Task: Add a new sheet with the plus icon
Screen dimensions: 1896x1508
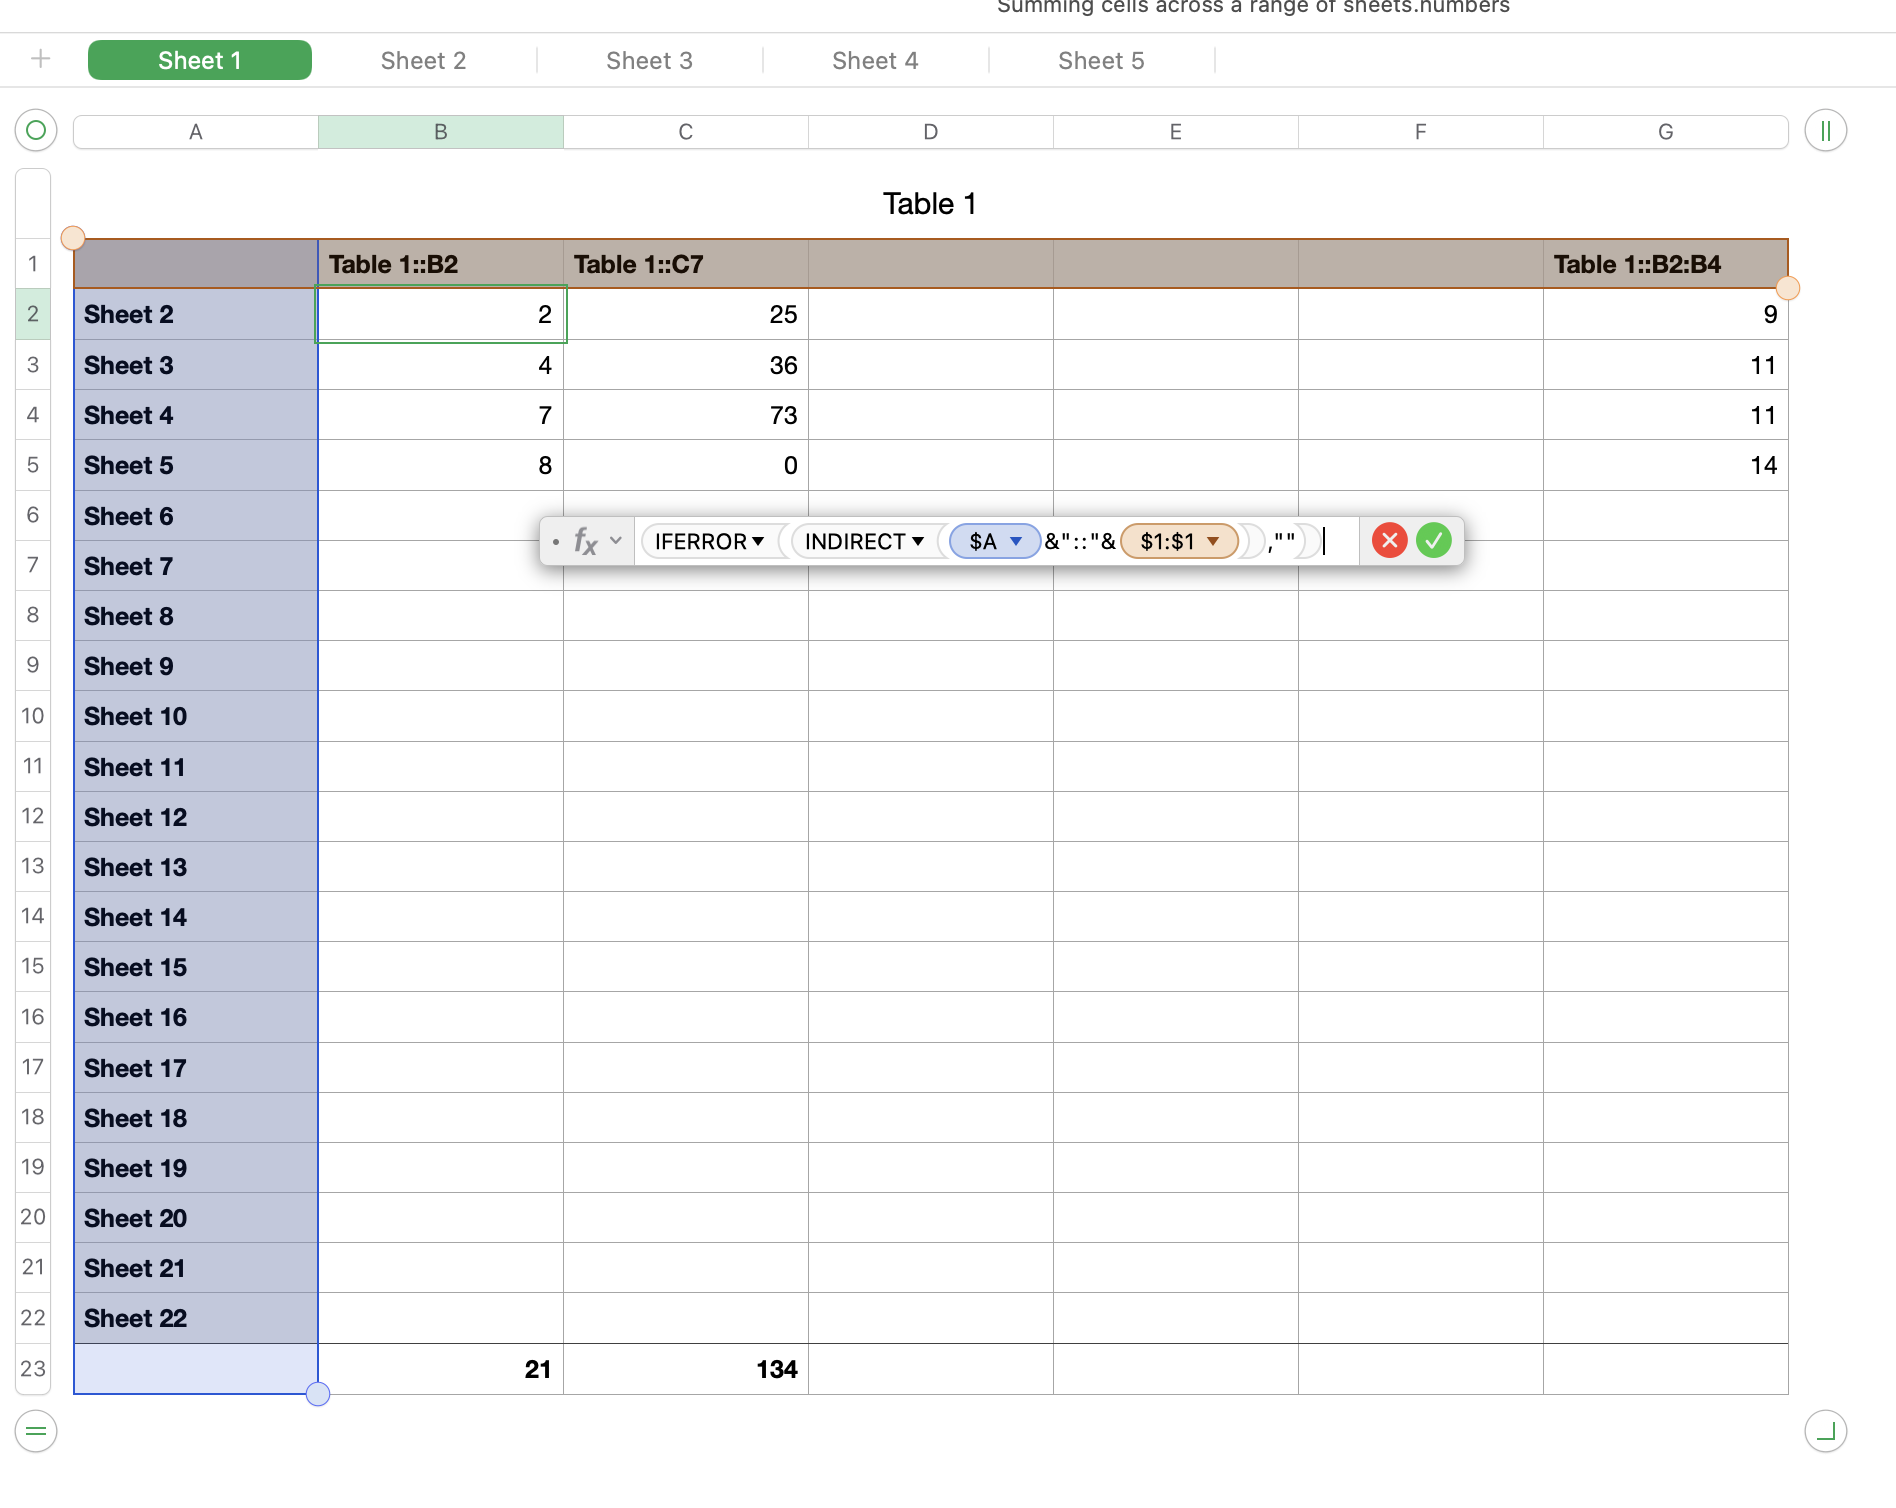Action: pos(41,59)
